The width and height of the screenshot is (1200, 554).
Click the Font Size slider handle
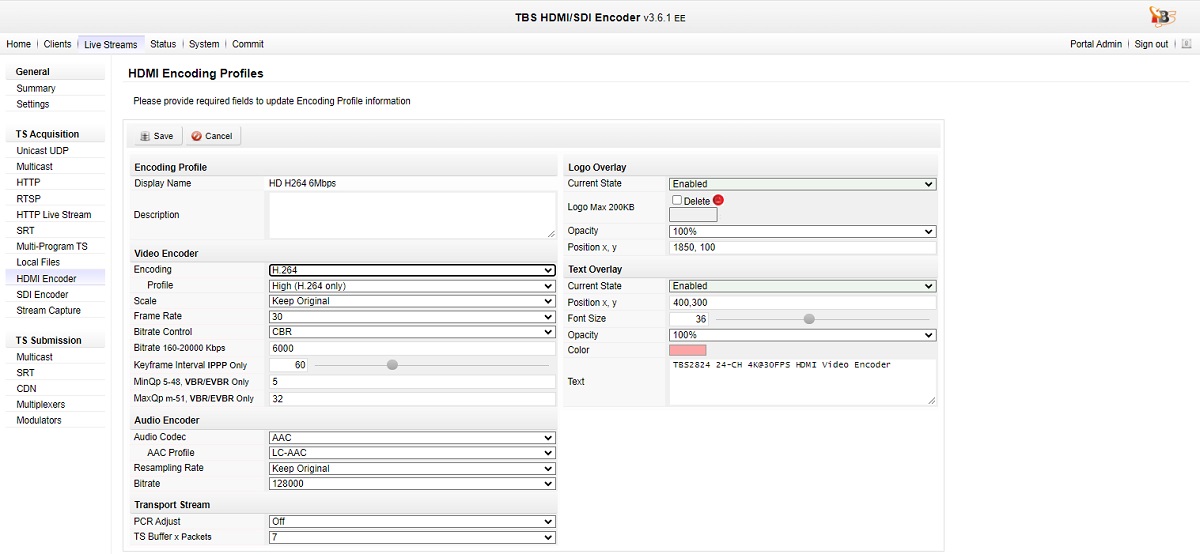(809, 319)
